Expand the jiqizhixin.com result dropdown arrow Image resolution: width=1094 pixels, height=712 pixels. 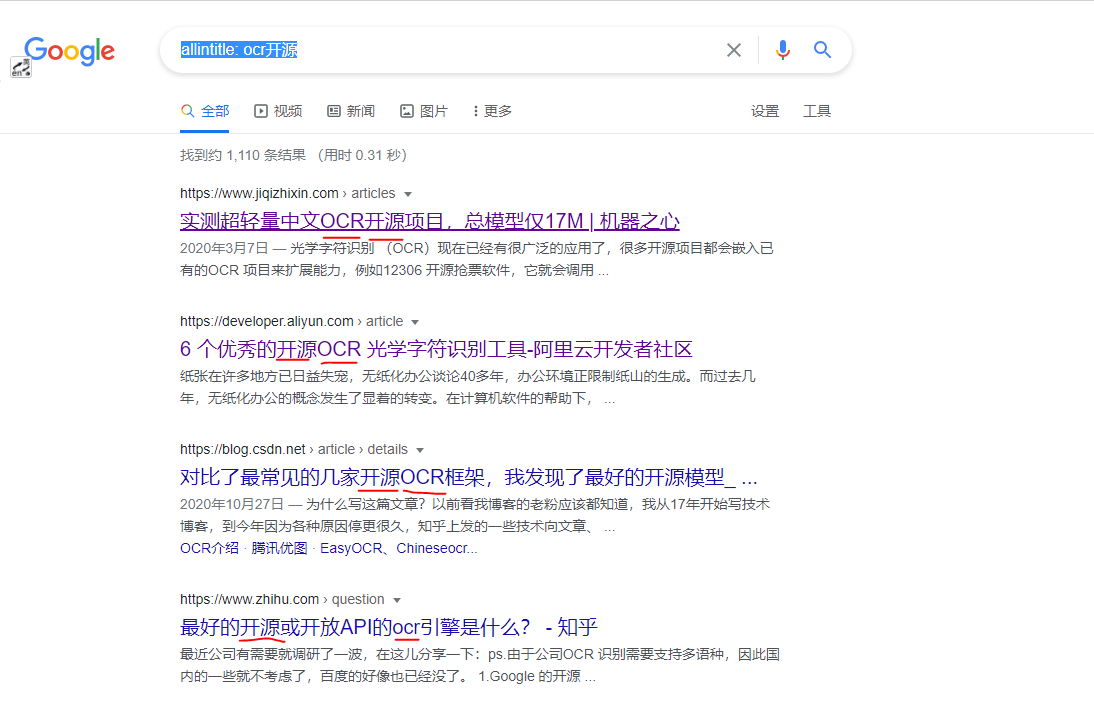click(408, 194)
